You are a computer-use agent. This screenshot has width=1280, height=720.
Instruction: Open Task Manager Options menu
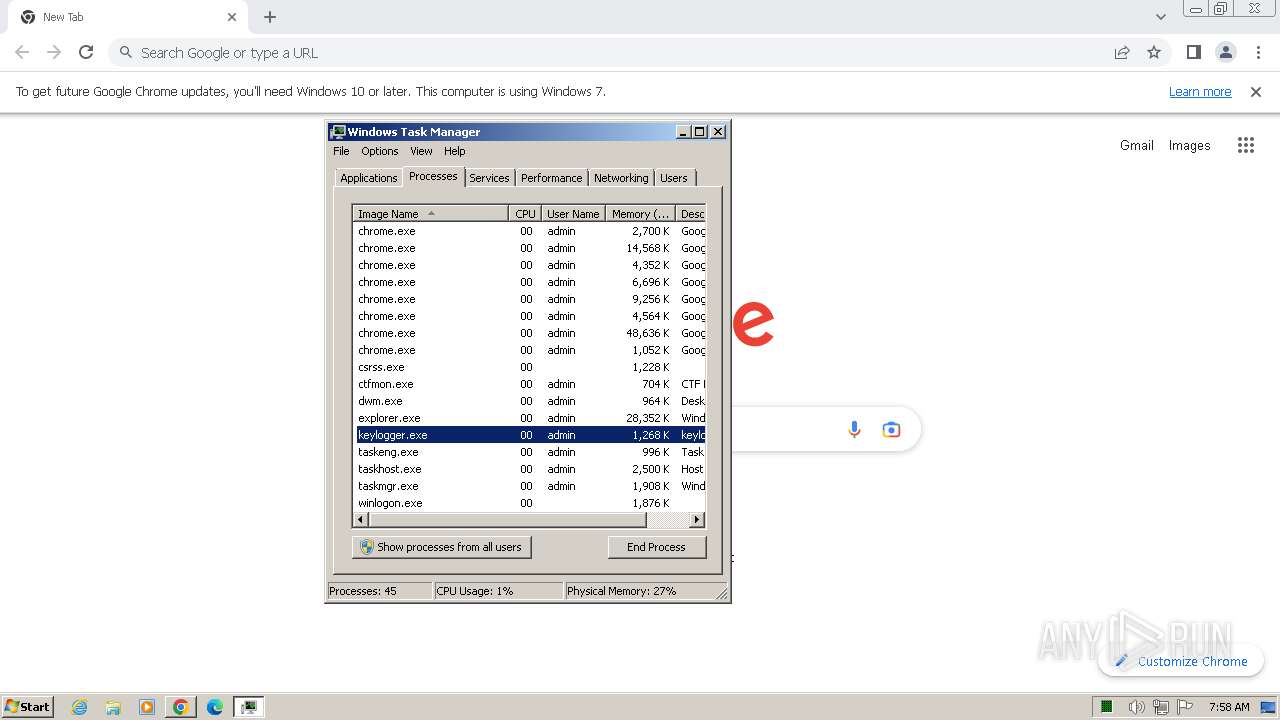(x=379, y=151)
